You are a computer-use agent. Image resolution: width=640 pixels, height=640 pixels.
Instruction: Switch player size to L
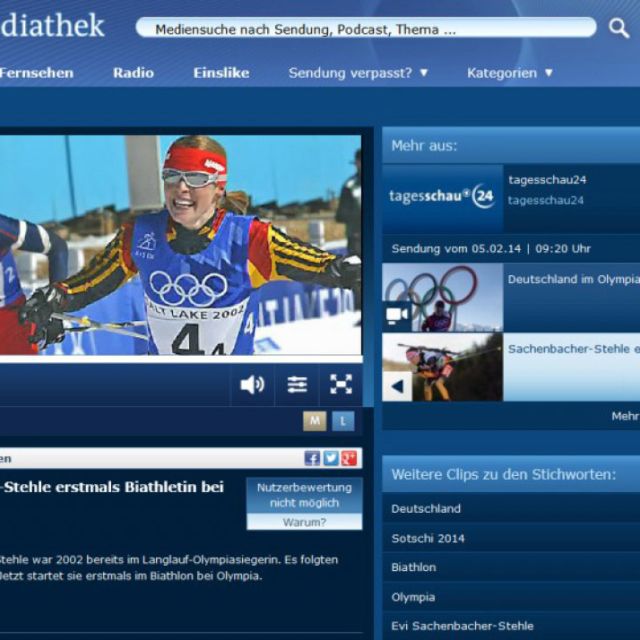(343, 421)
